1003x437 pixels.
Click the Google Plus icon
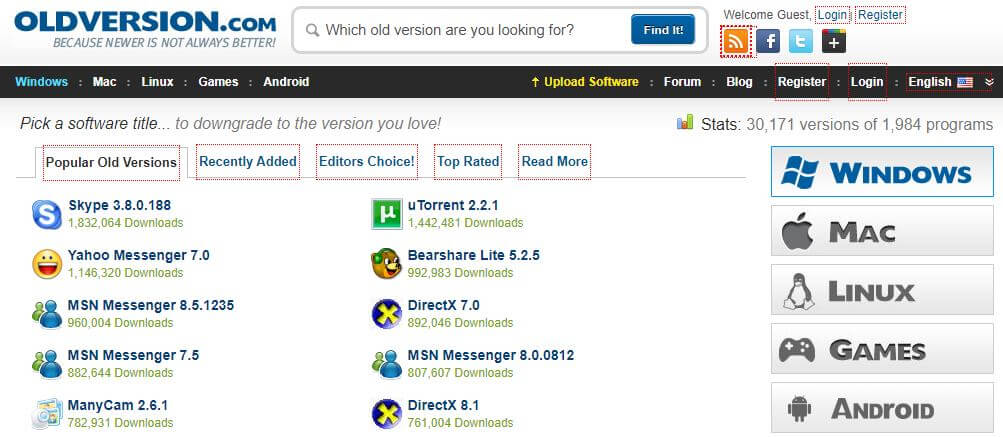pyautogui.click(x=834, y=42)
